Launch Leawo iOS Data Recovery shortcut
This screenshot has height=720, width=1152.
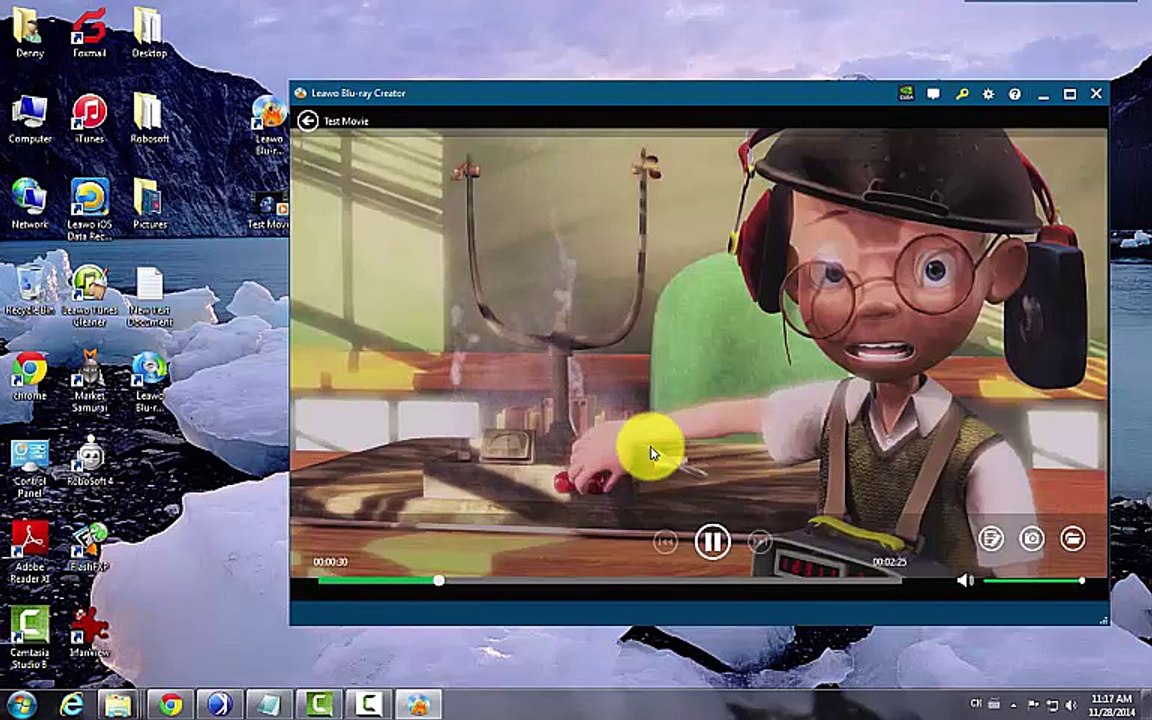(x=89, y=209)
